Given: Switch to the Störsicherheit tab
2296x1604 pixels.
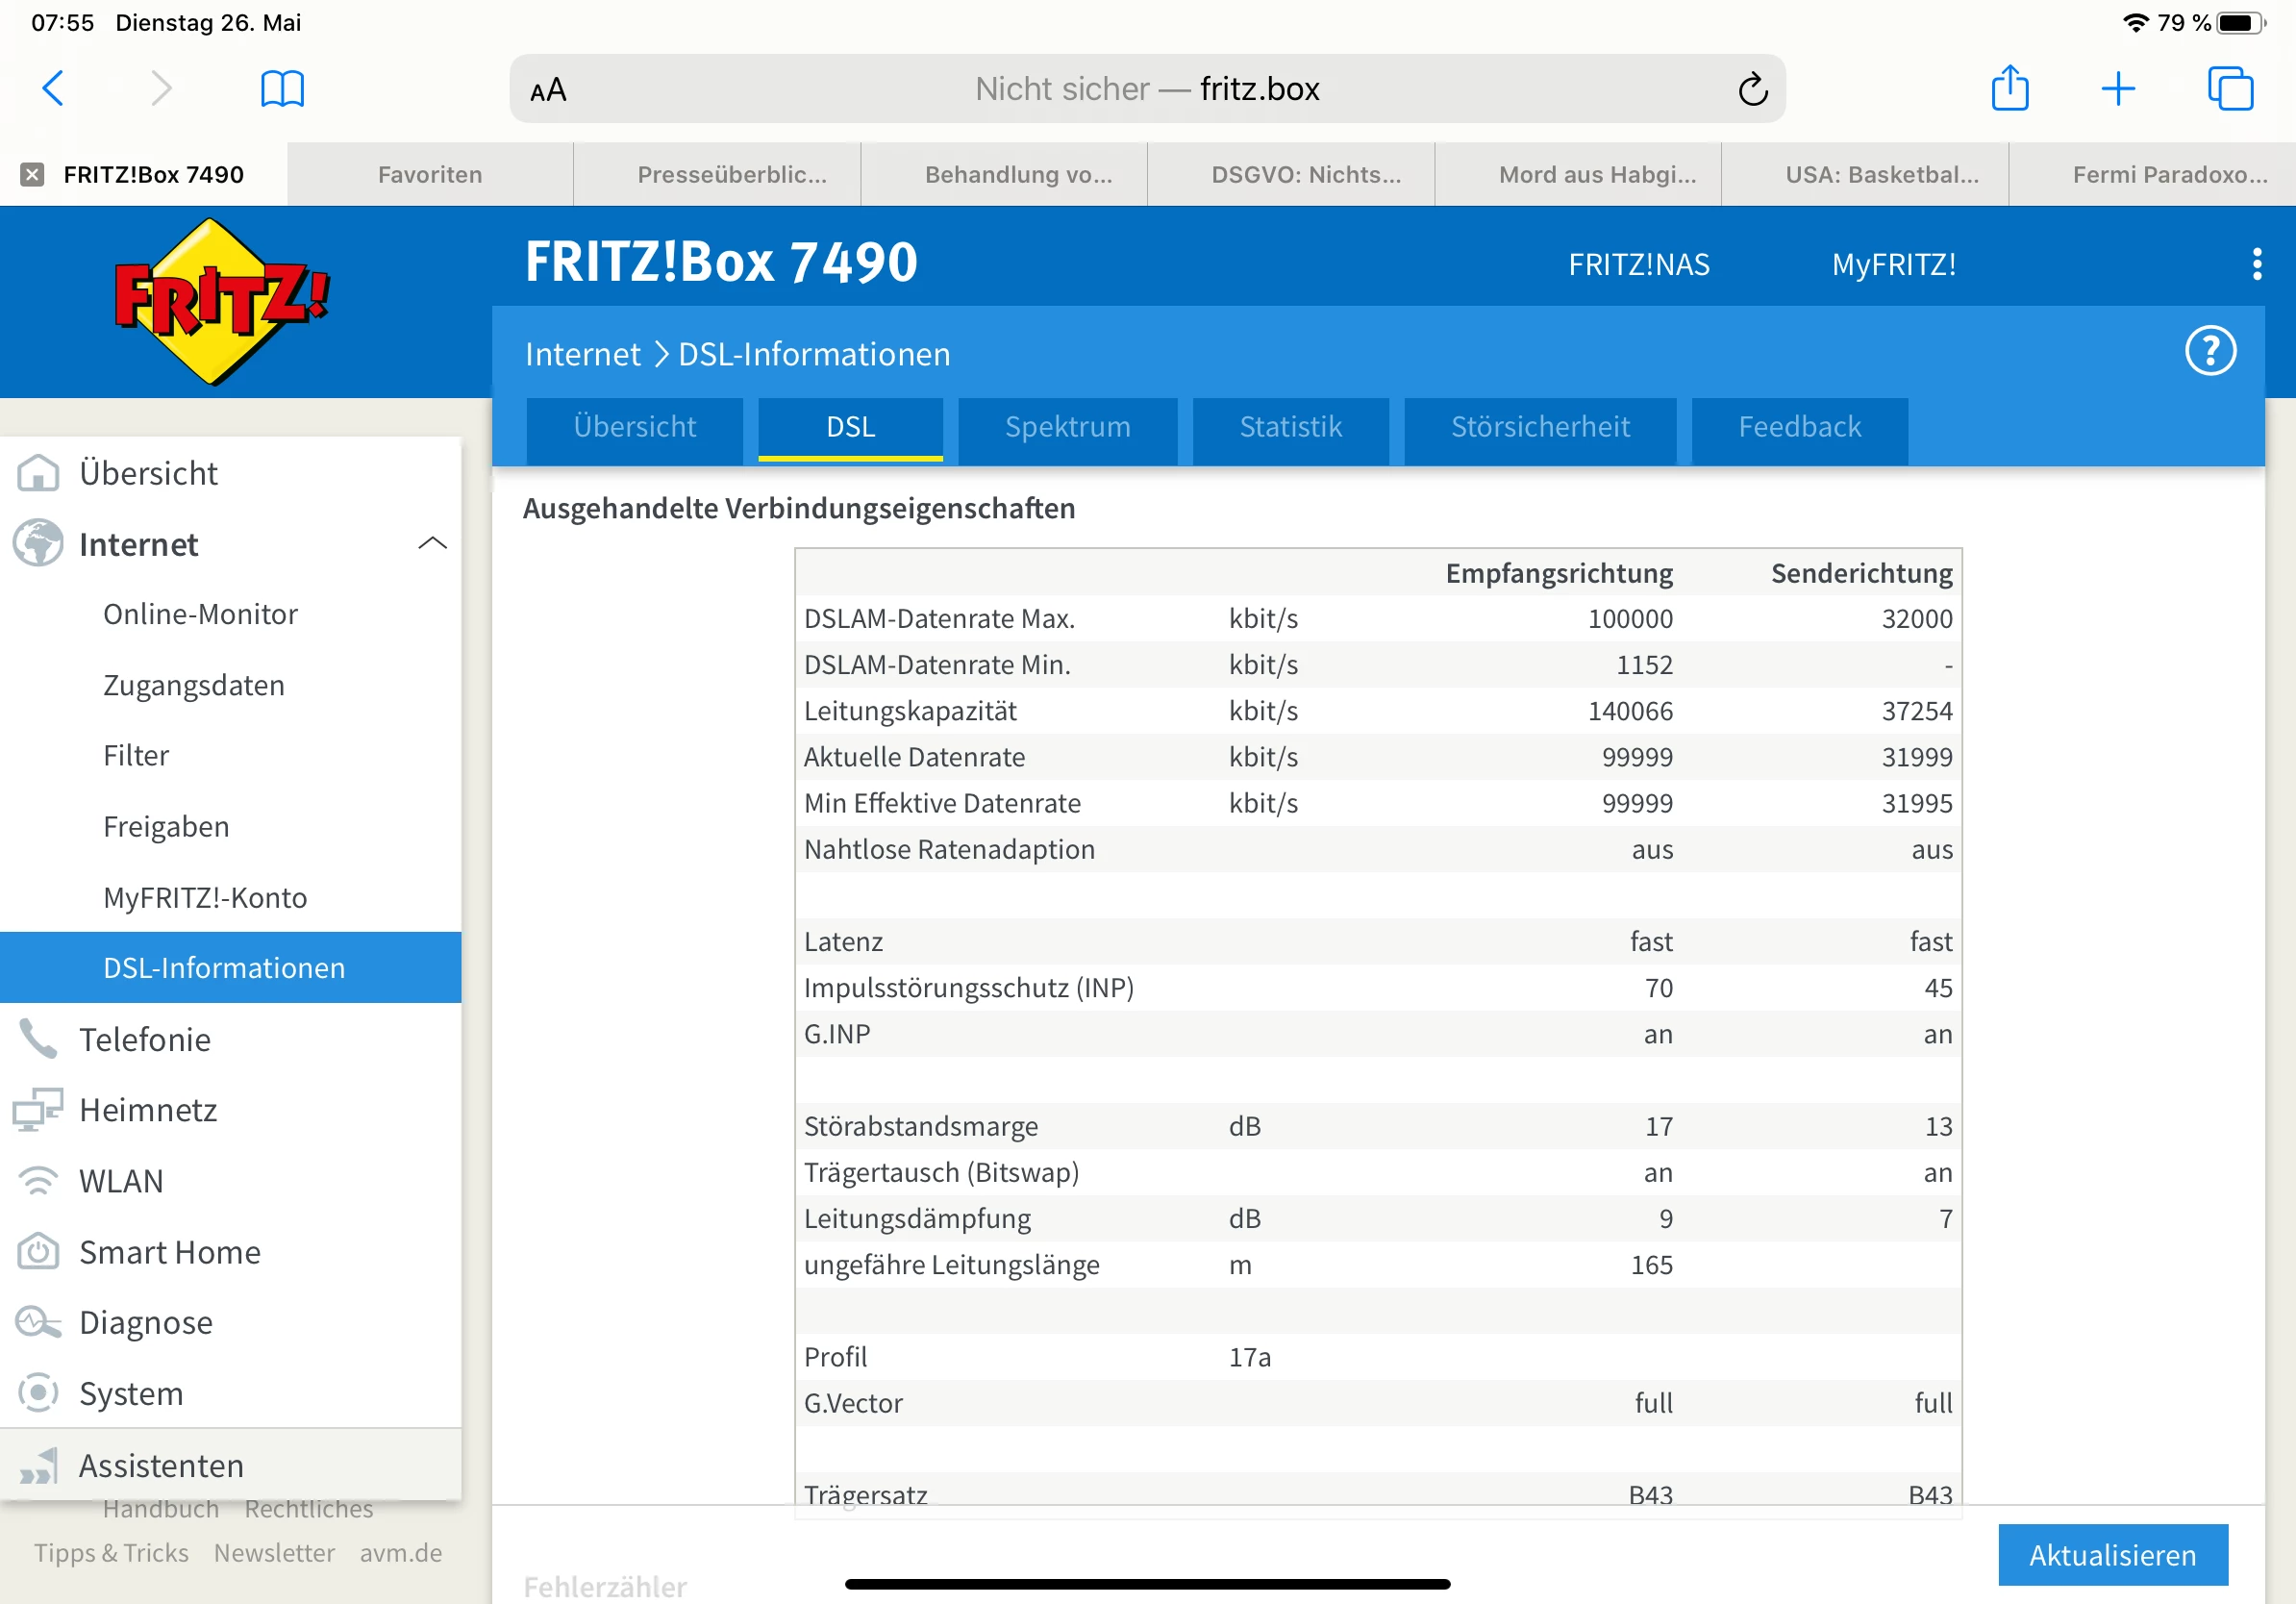Looking at the screenshot, I should click(x=1539, y=428).
